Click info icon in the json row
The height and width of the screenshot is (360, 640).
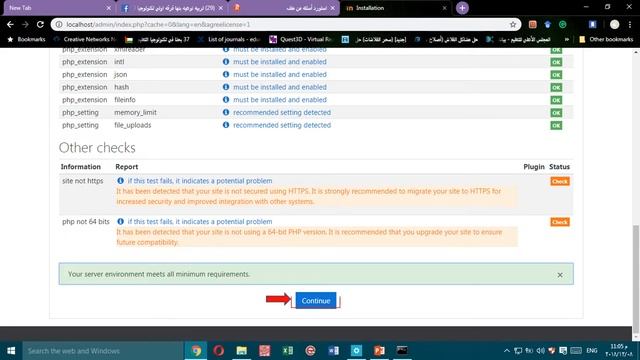point(226,74)
